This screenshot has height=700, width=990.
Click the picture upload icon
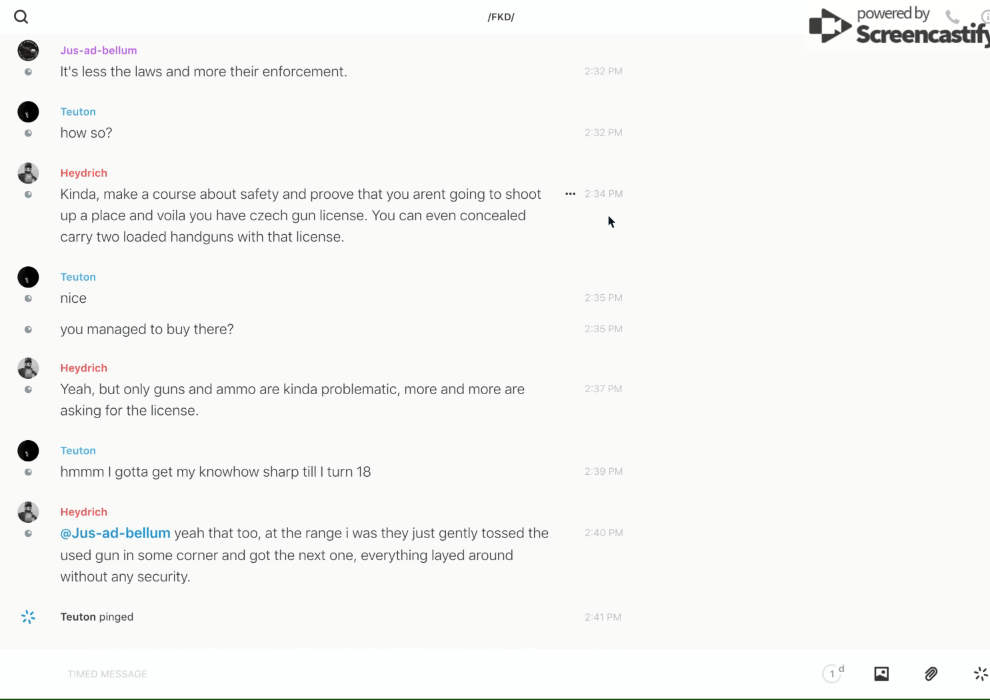(x=881, y=674)
